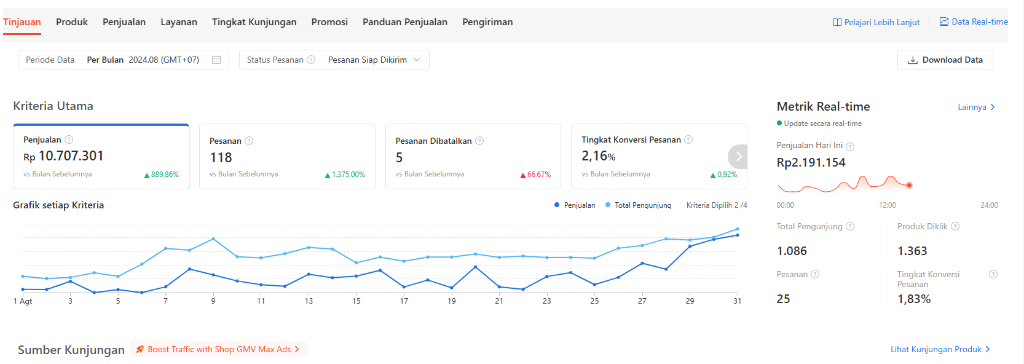Click the 1.363 Produk Diklik value
Image resolution: width=1024 pixels, height=364 pixels.
912,251
